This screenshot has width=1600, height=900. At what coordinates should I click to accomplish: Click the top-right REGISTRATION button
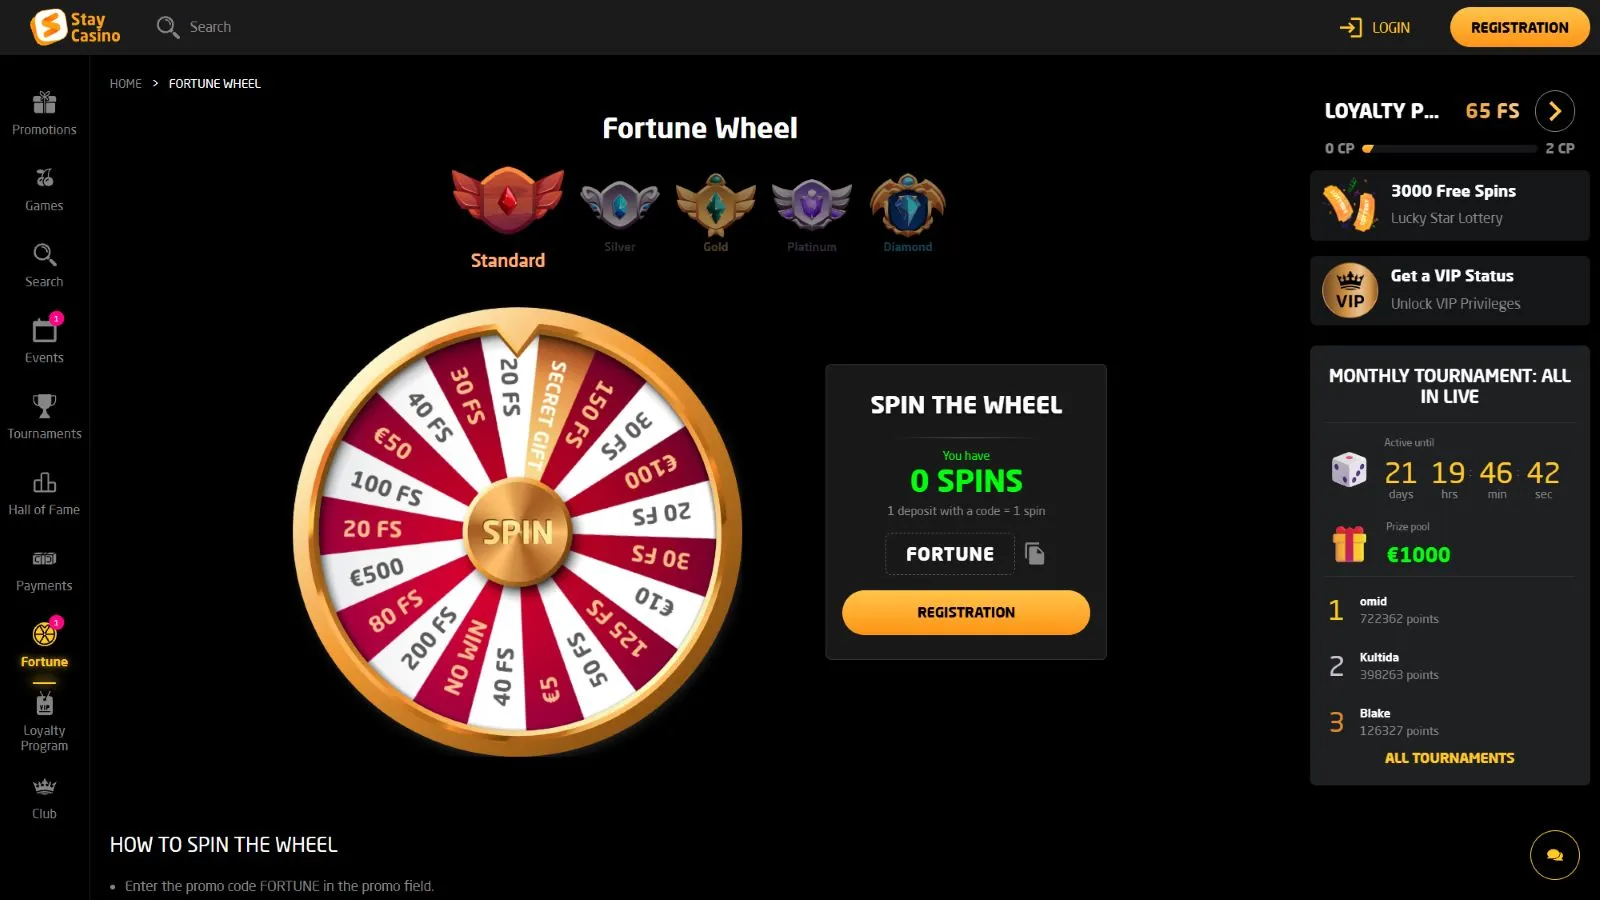[x=1520, y=27]
